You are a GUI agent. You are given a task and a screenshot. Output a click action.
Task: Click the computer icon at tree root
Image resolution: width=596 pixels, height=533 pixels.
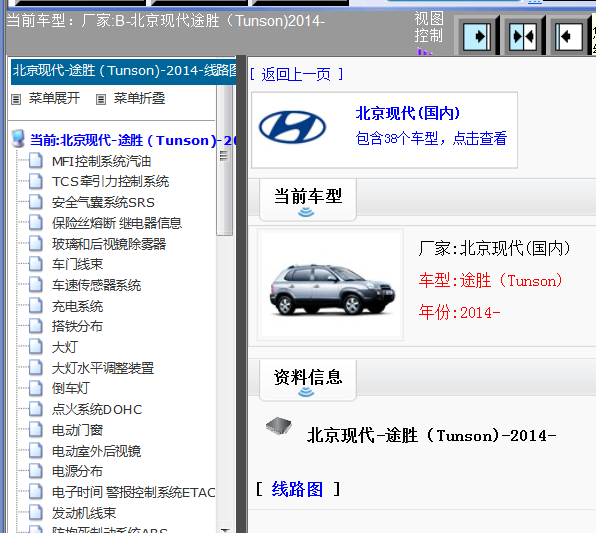[18, 139]
